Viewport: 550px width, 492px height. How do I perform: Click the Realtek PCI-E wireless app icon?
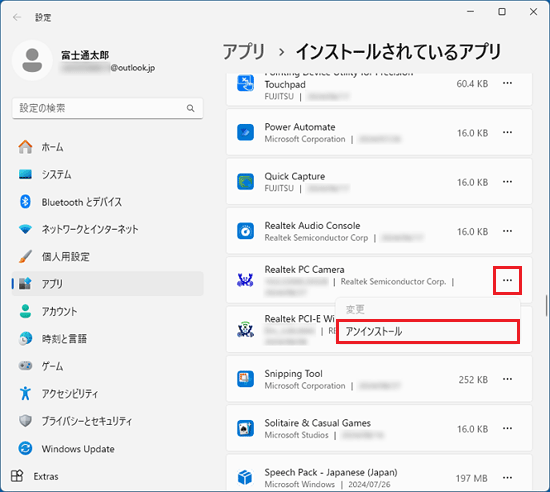pyautogui.click(x=245, y=330)
